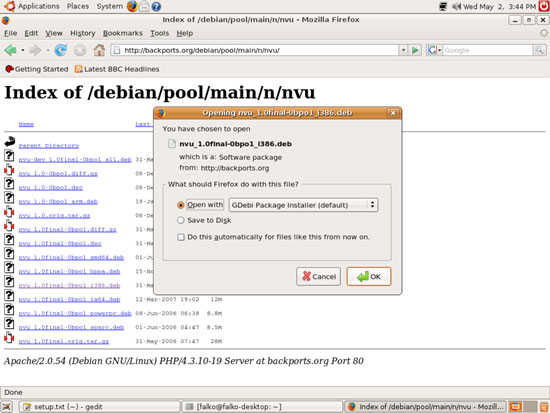Switch to setup.txt gedit taskbar window
Screen dimensions: 550x413
(99, 407)
